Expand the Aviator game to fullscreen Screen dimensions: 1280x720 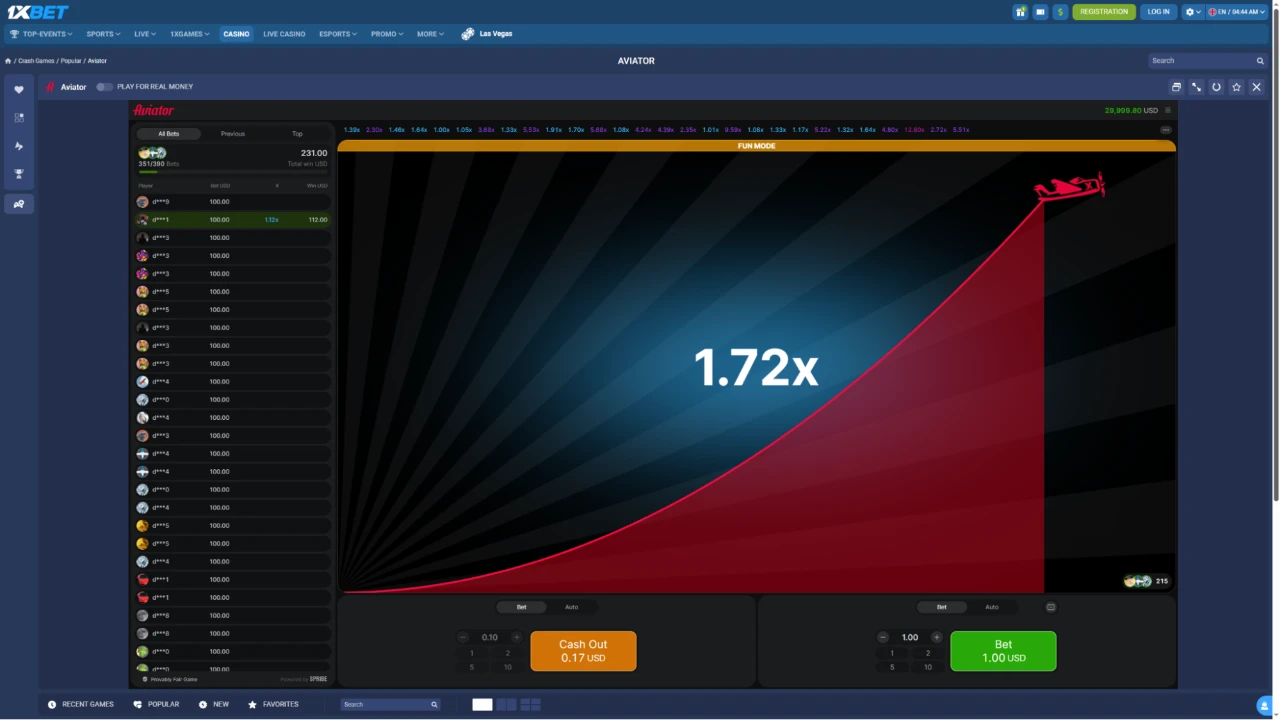tap(1196, 87)
